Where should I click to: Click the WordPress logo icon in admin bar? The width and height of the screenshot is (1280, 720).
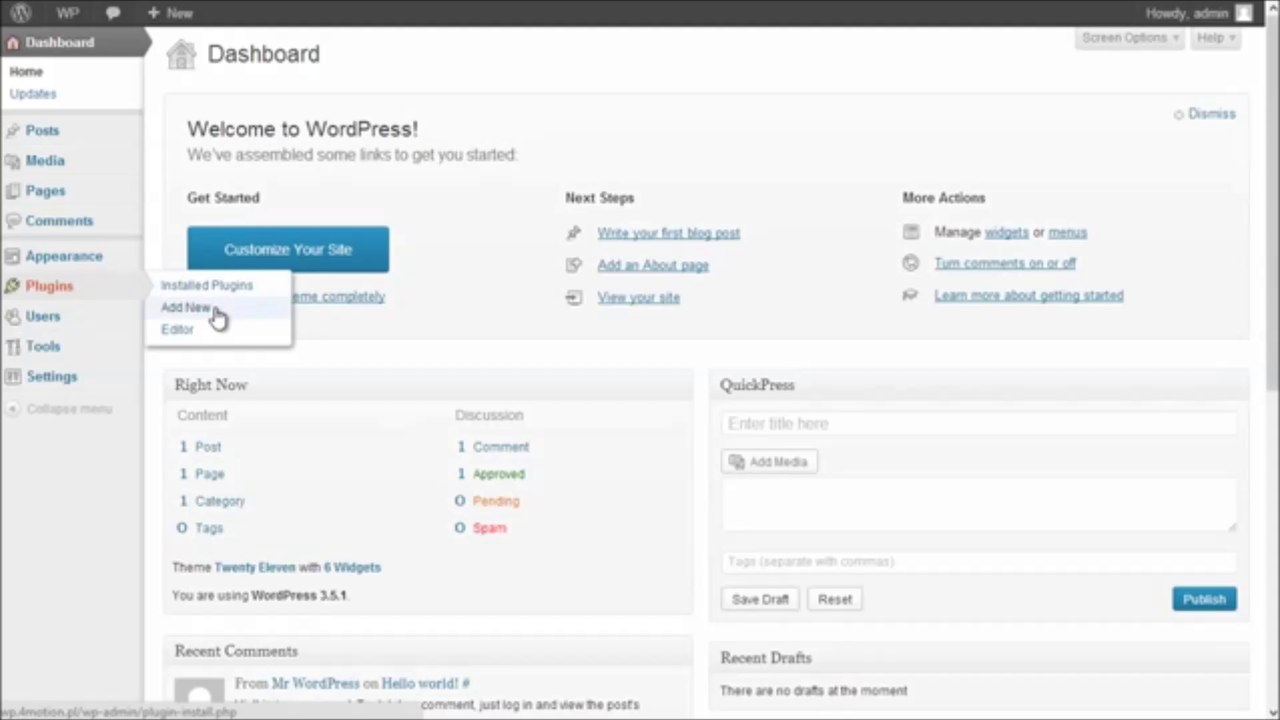click(20, 13)
